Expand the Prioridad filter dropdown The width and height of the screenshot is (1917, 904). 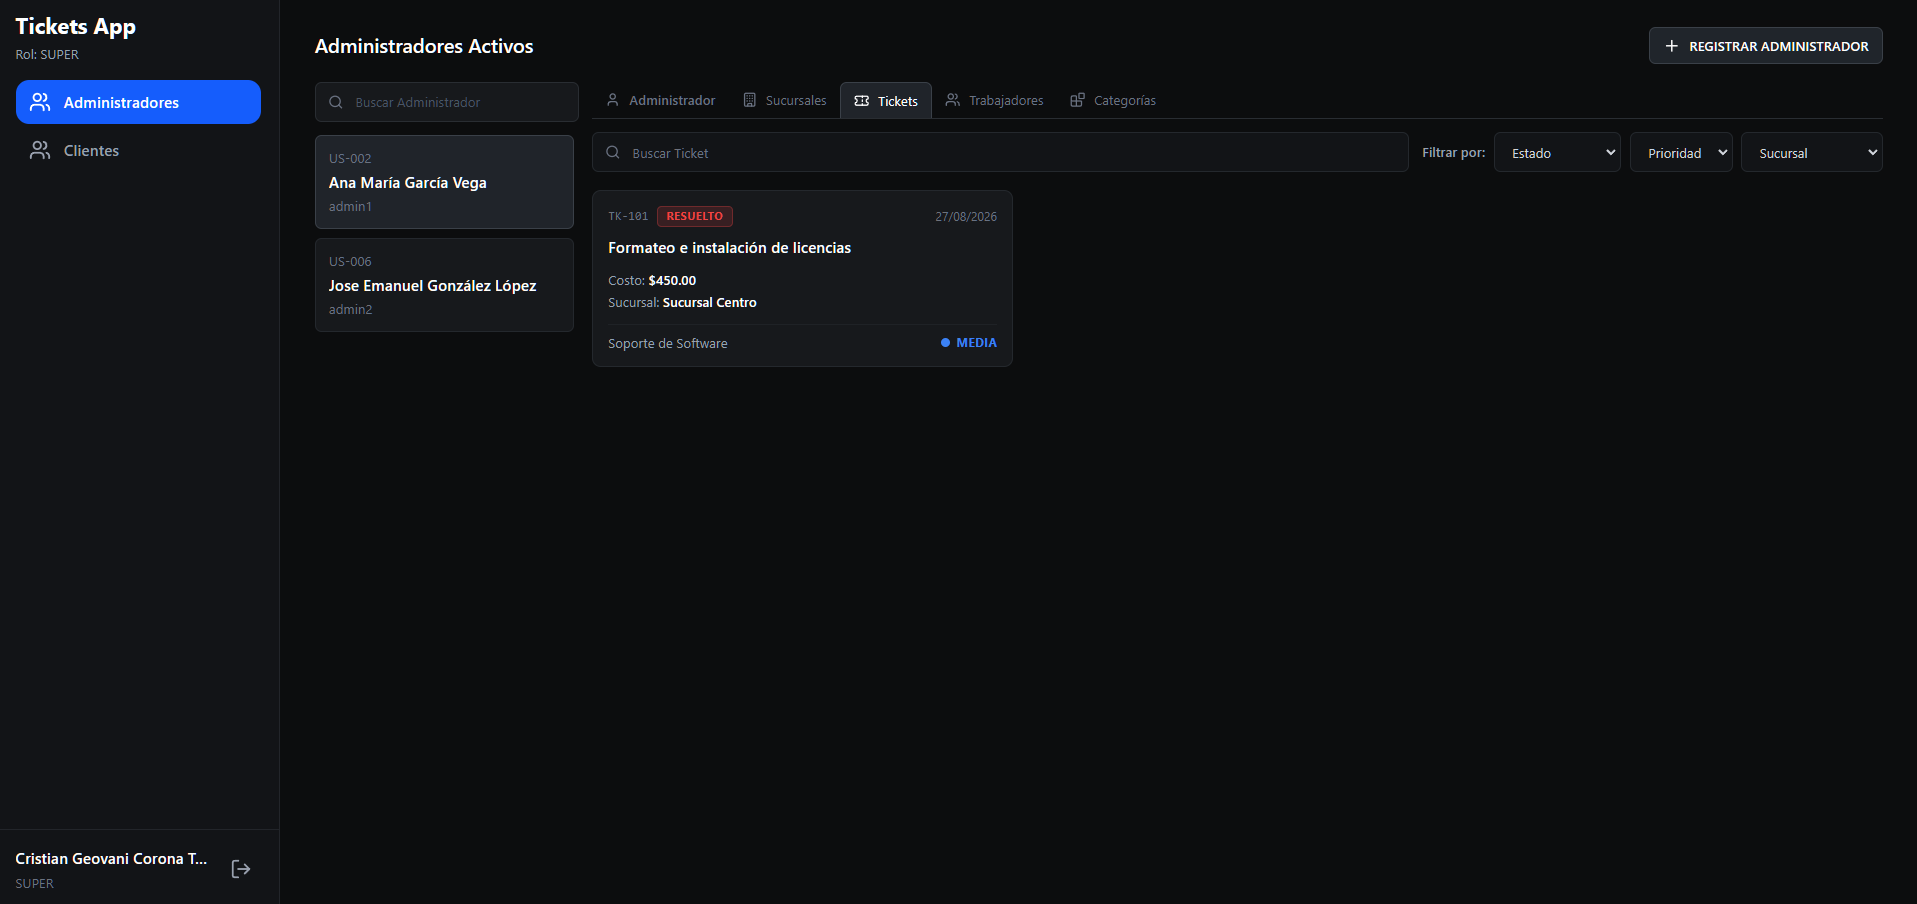1681,152
